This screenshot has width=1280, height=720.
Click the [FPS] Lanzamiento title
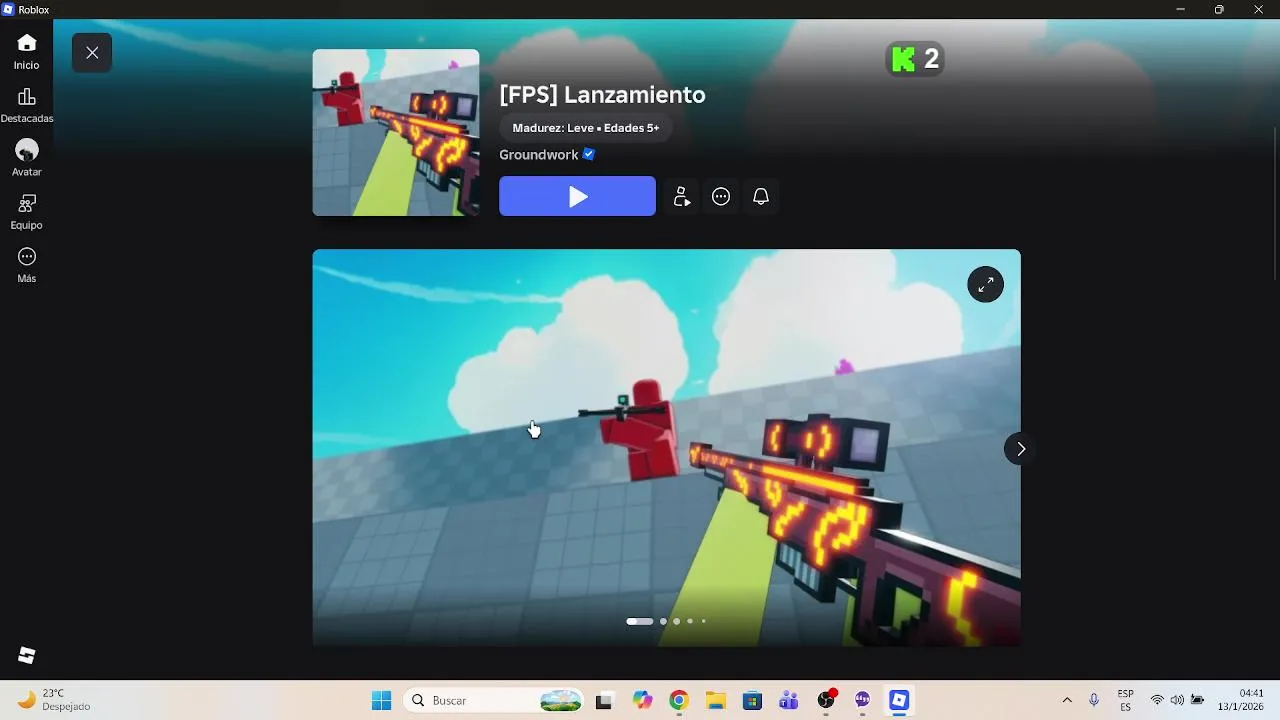[x=602, y=95]
